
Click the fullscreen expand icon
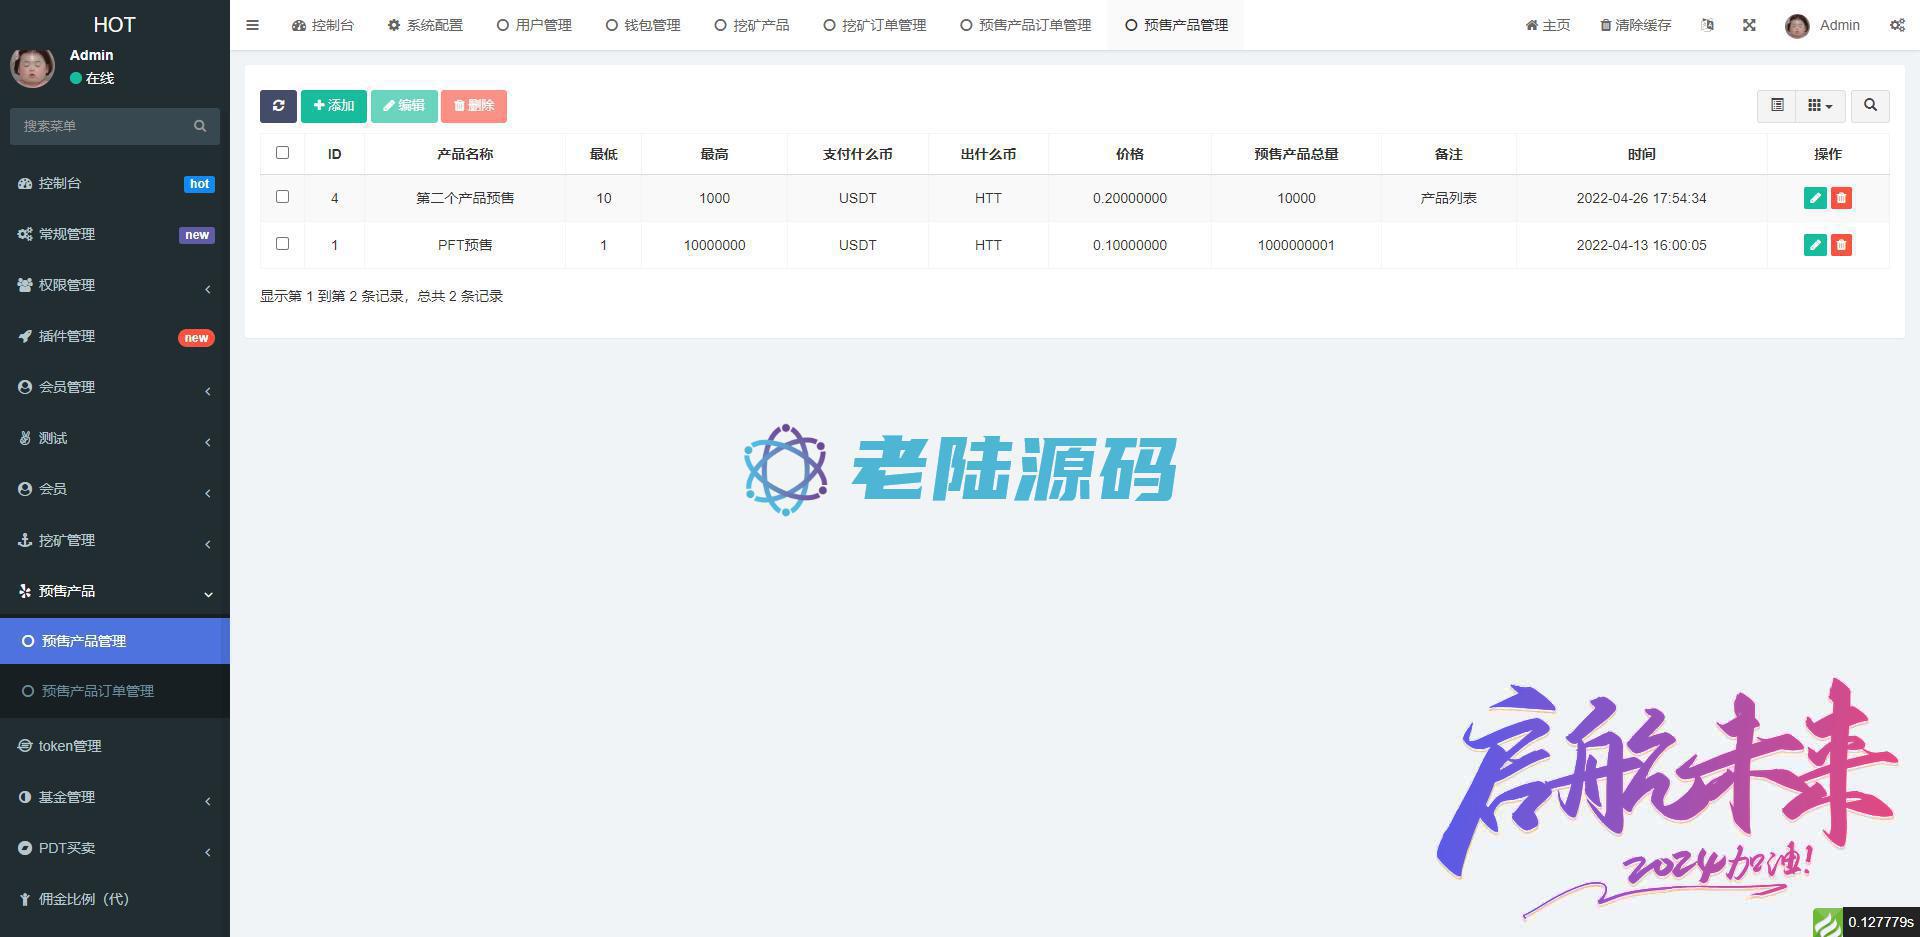(1749, 25)
